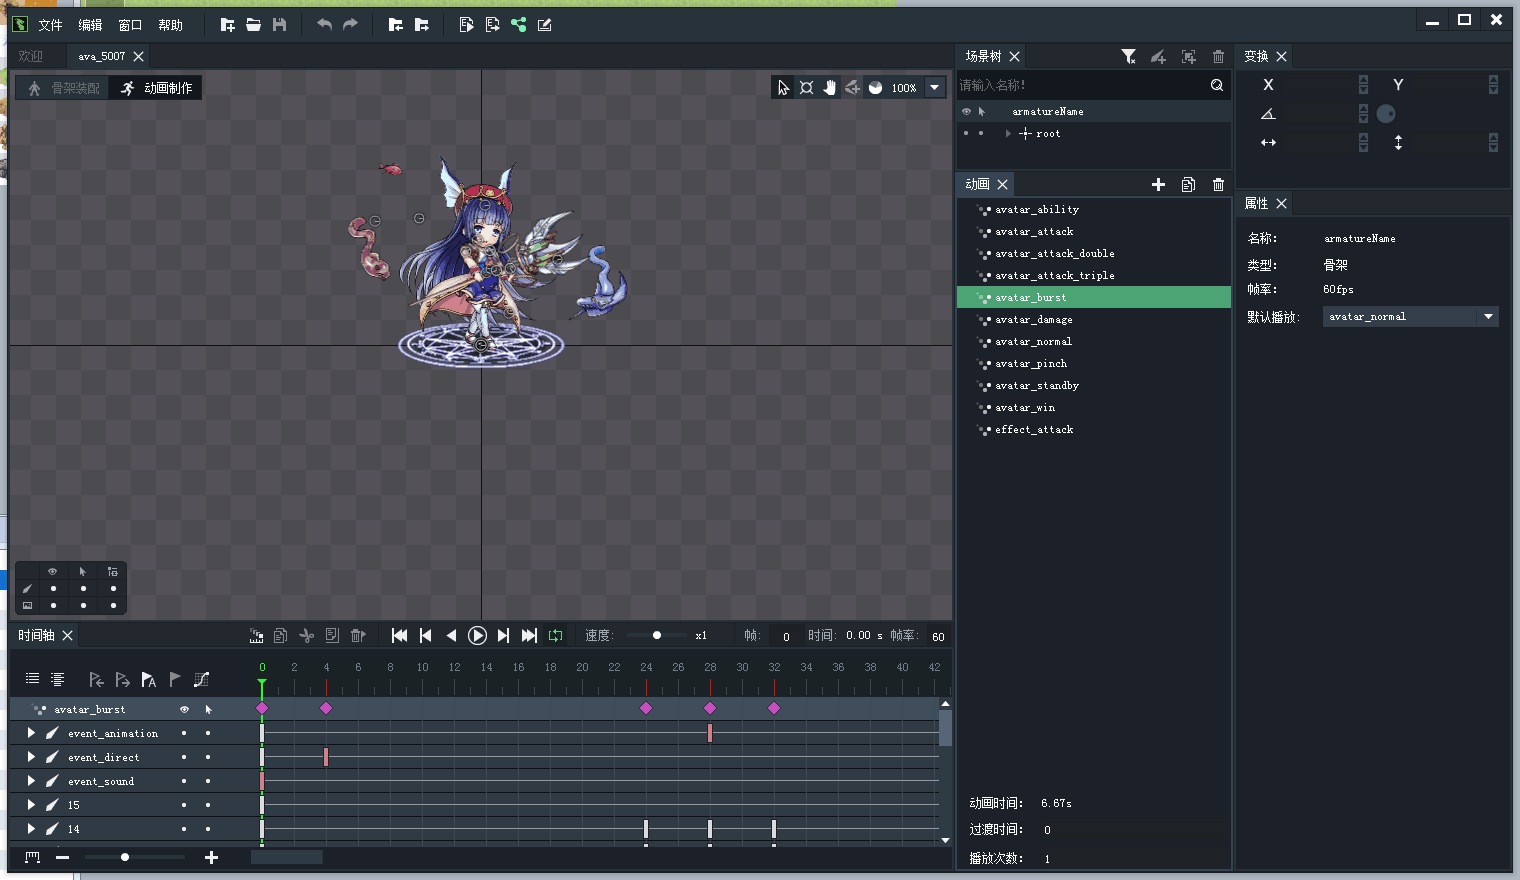Open the zoom percentage dropdown
1520x880 pixels.
[935, 88]
